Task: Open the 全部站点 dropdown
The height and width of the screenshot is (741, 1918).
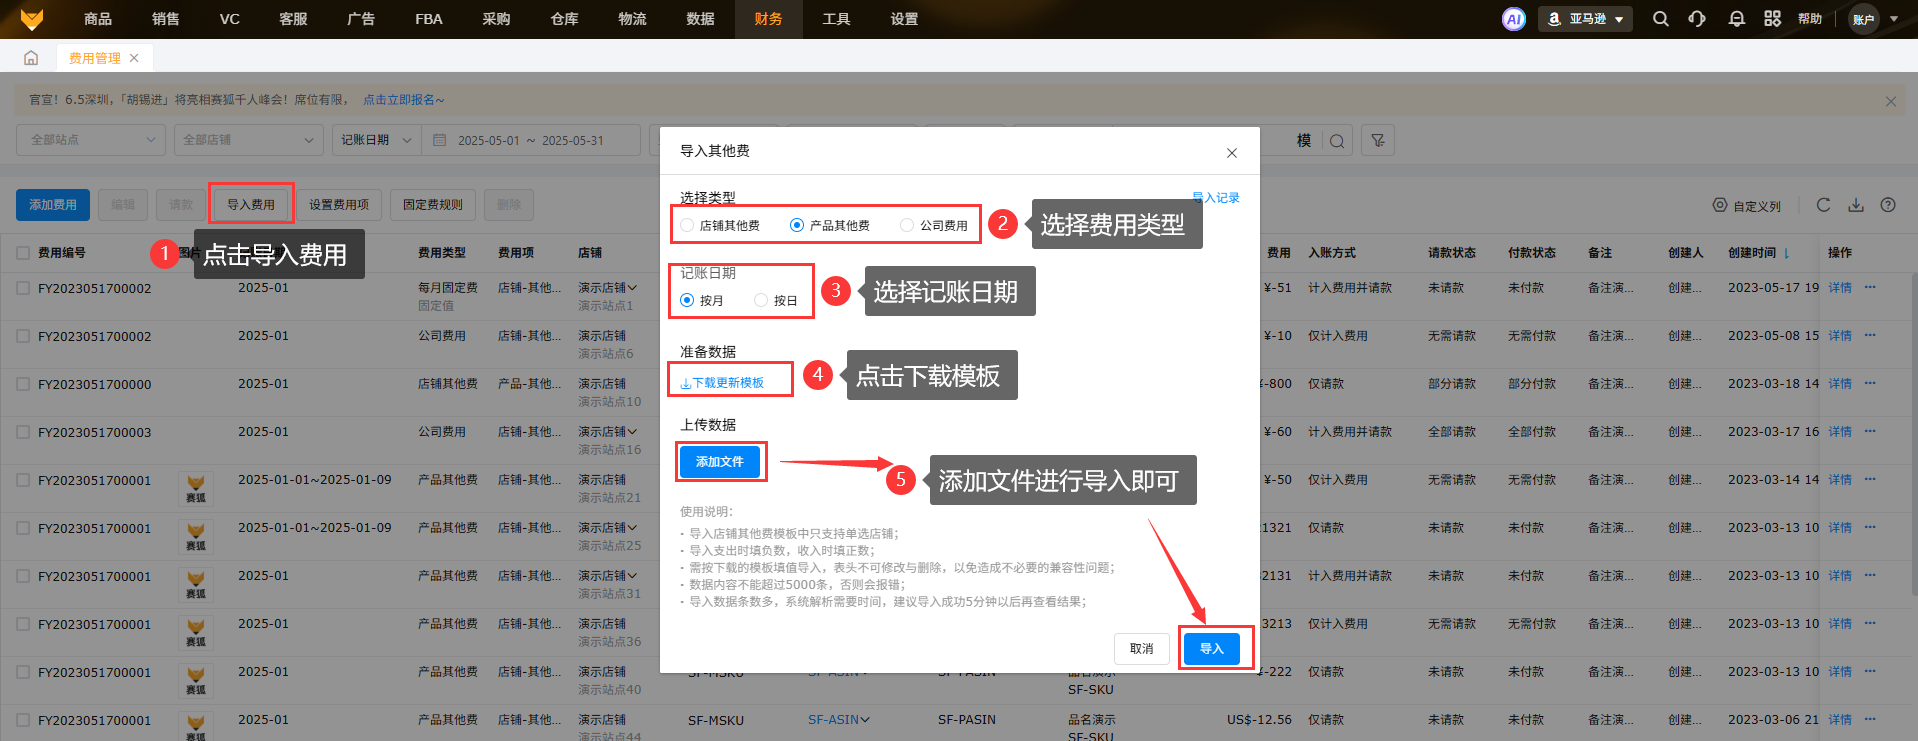Action: (x=91, y=141)
